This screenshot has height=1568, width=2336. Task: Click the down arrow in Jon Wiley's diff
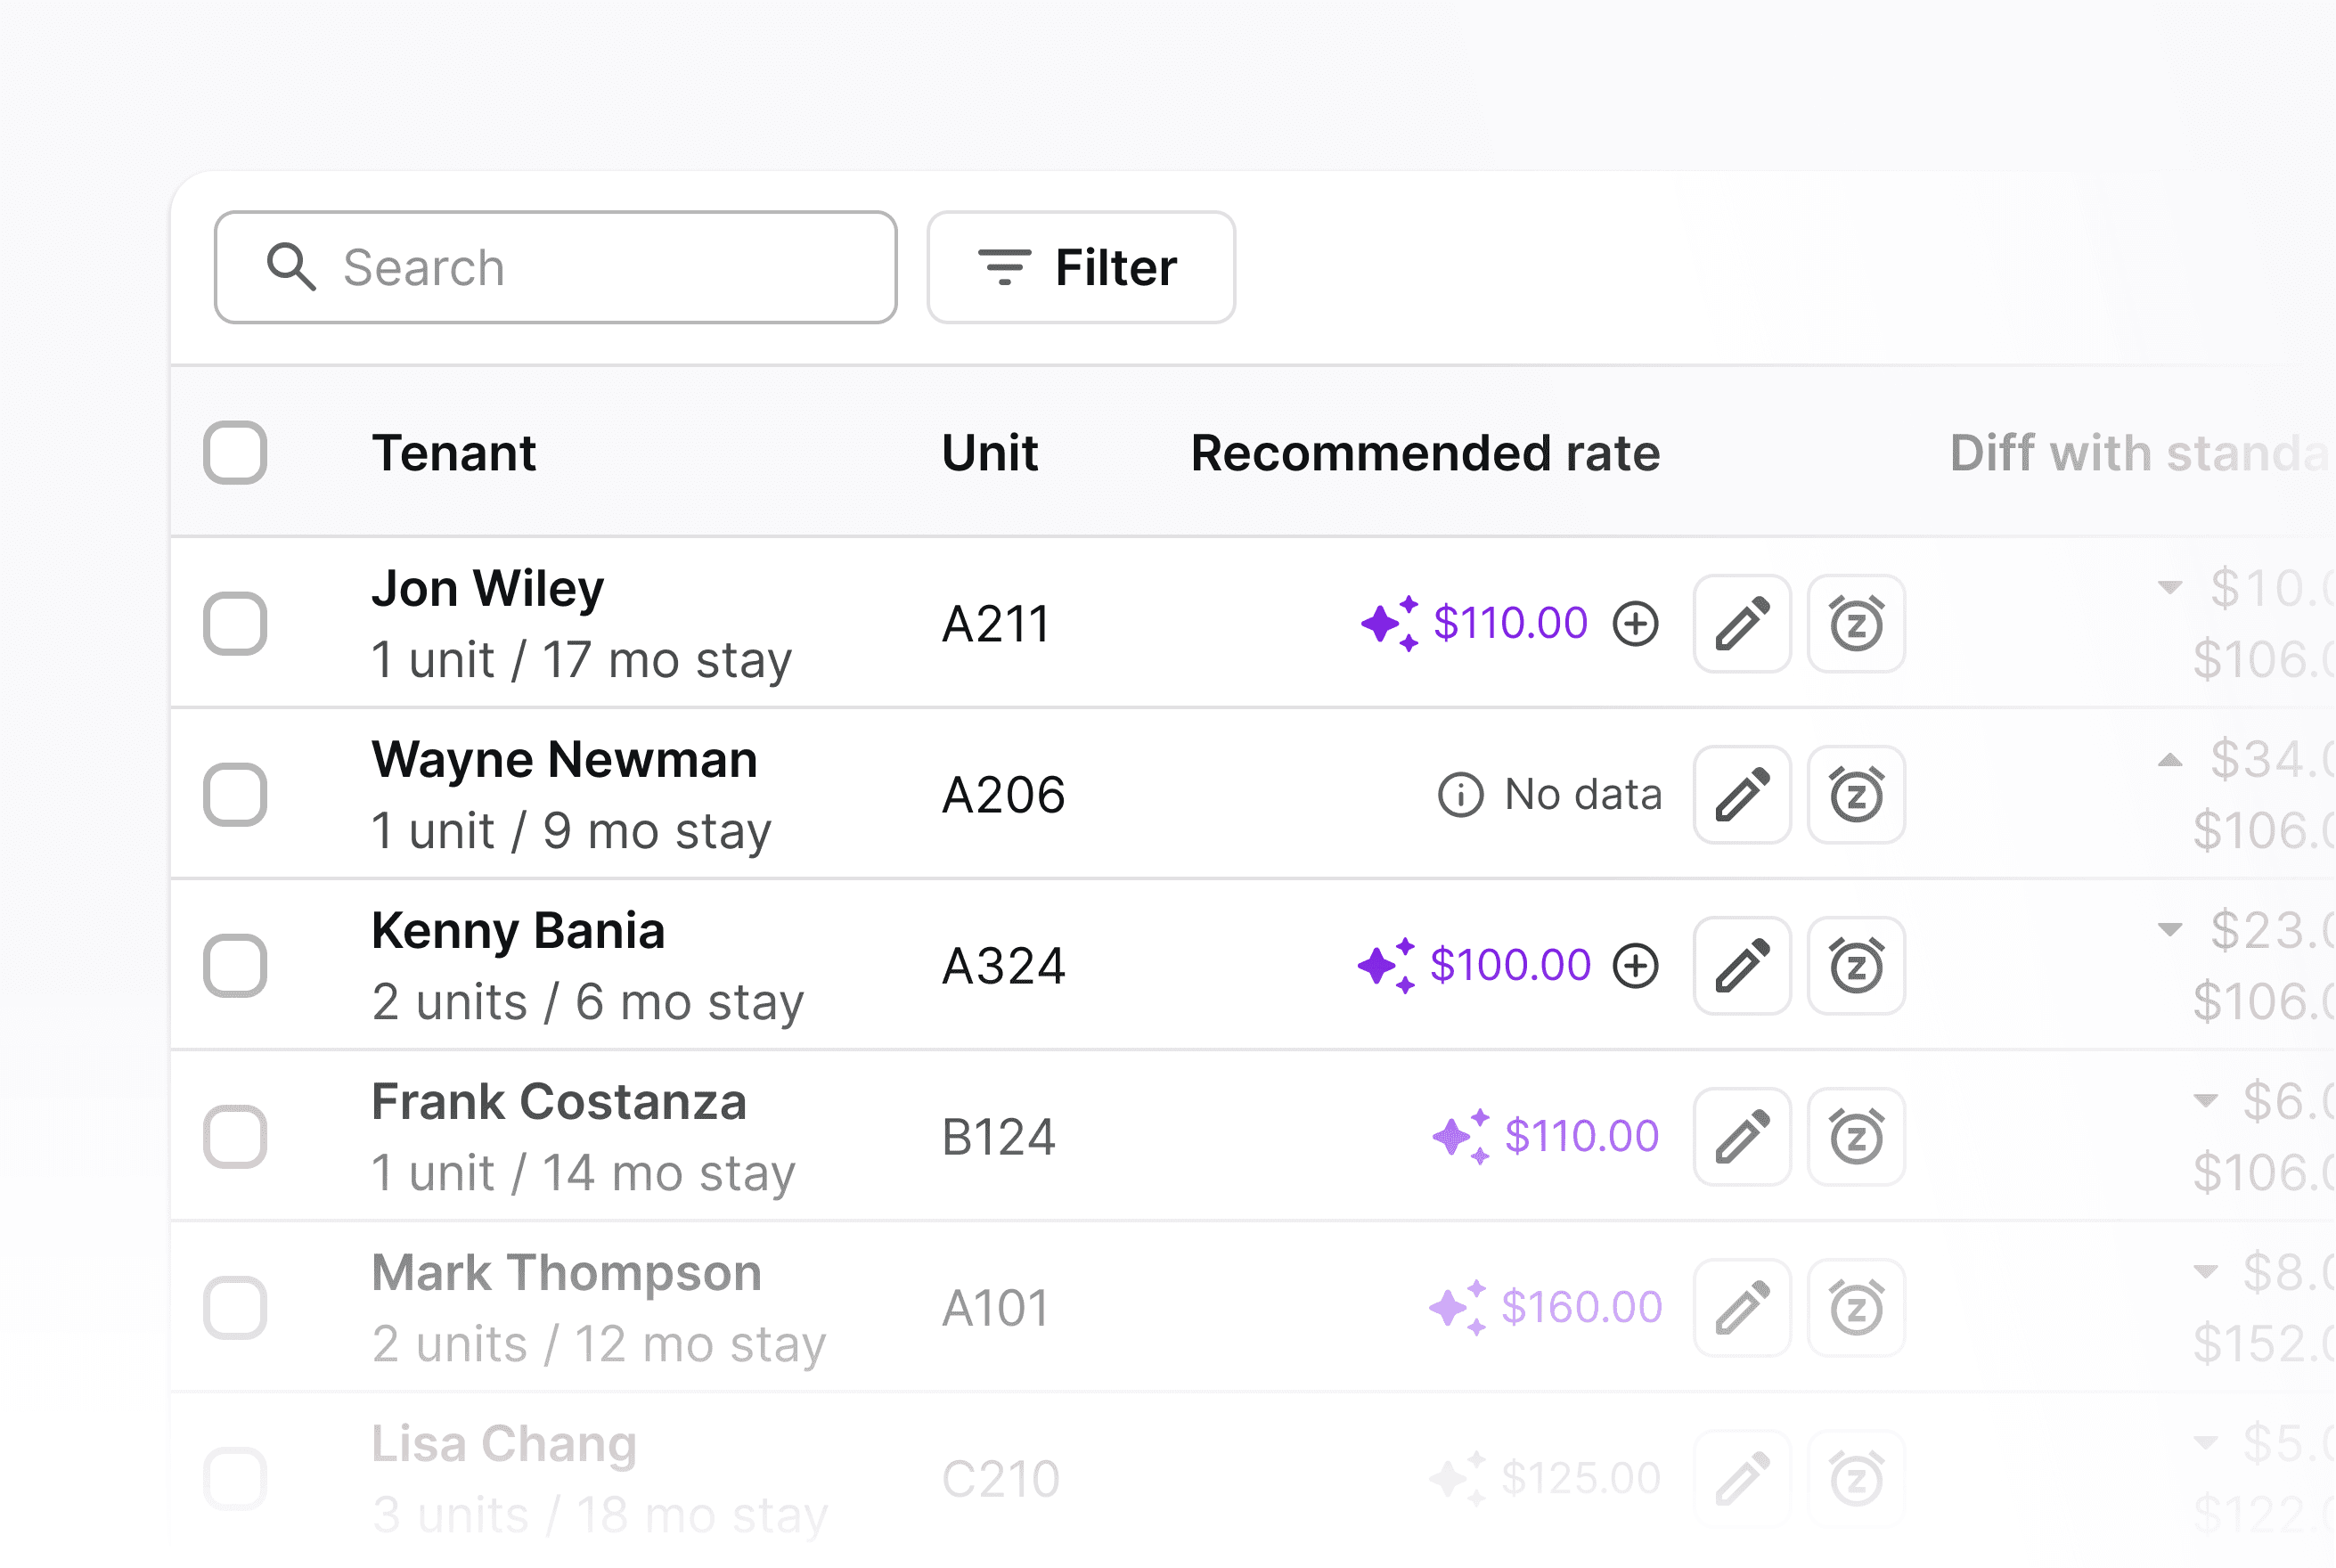pos(2169,588)
